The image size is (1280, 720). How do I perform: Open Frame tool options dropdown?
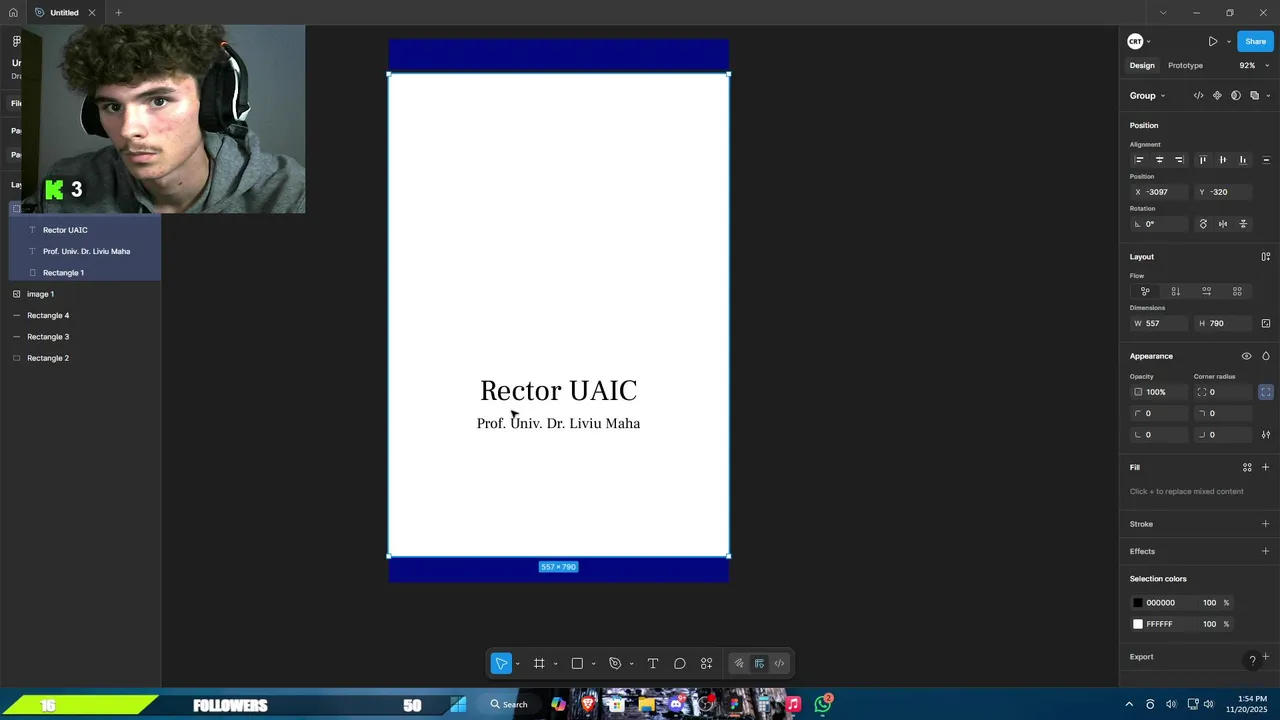click(555, 664)
